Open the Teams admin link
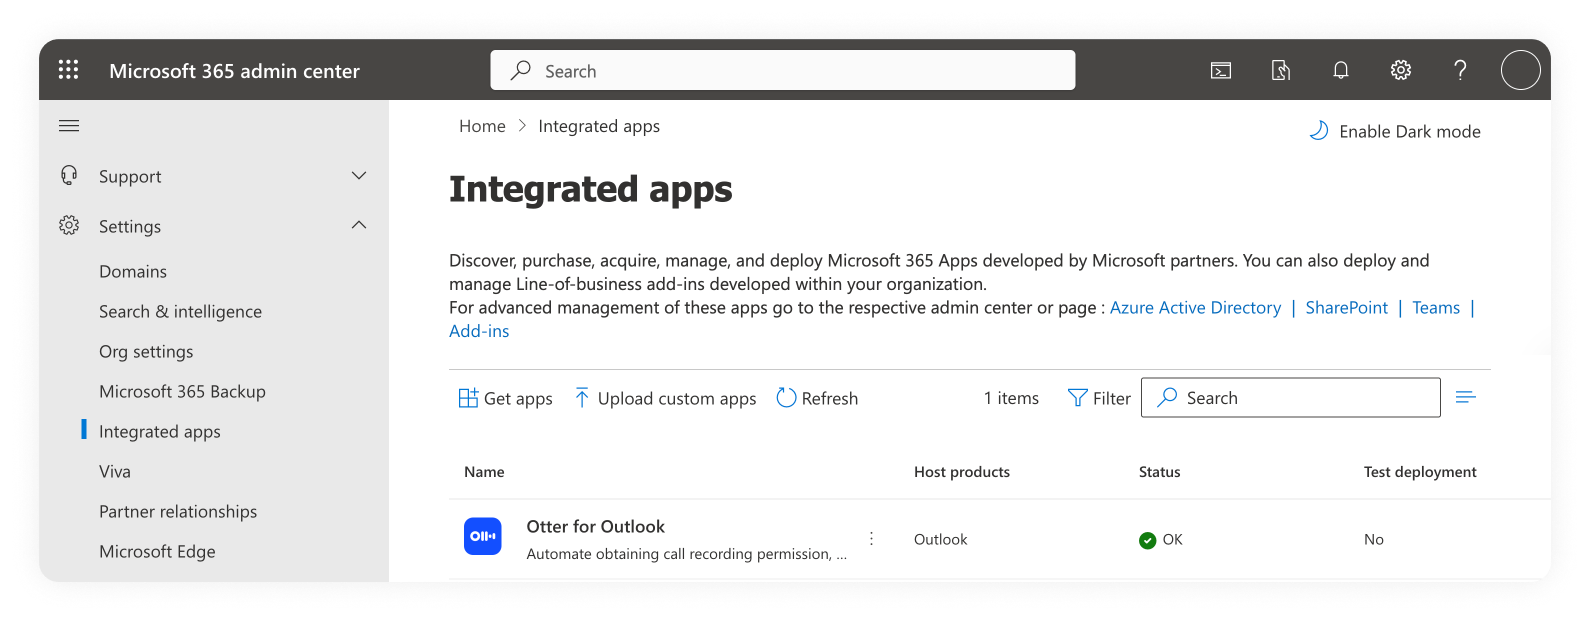The height and width of the screenshot is (621, 1590). pos(1436,307)
